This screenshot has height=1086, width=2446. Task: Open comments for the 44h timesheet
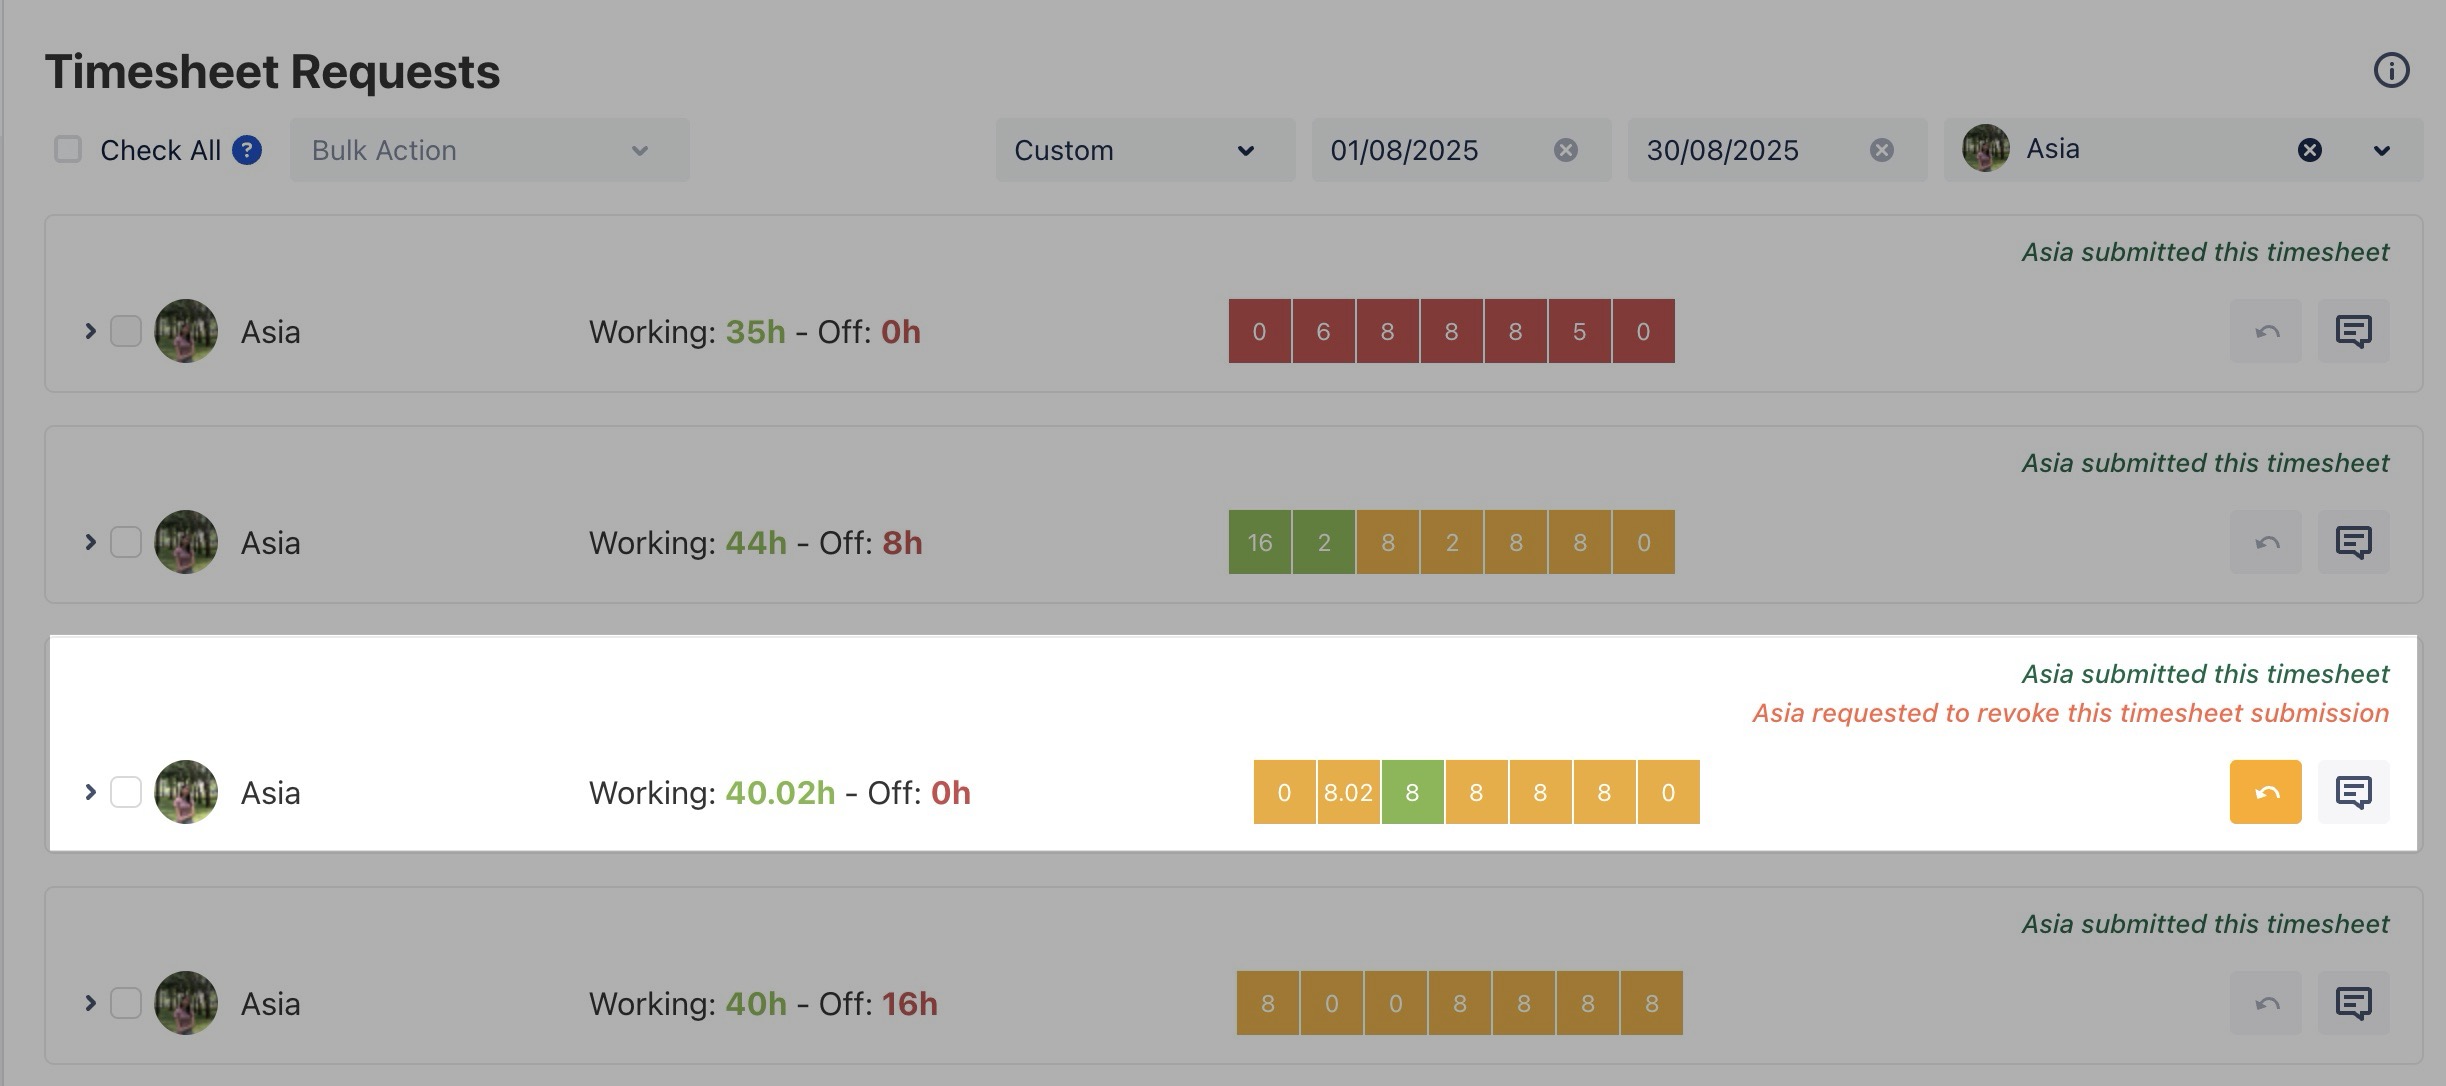(2353, 542)
